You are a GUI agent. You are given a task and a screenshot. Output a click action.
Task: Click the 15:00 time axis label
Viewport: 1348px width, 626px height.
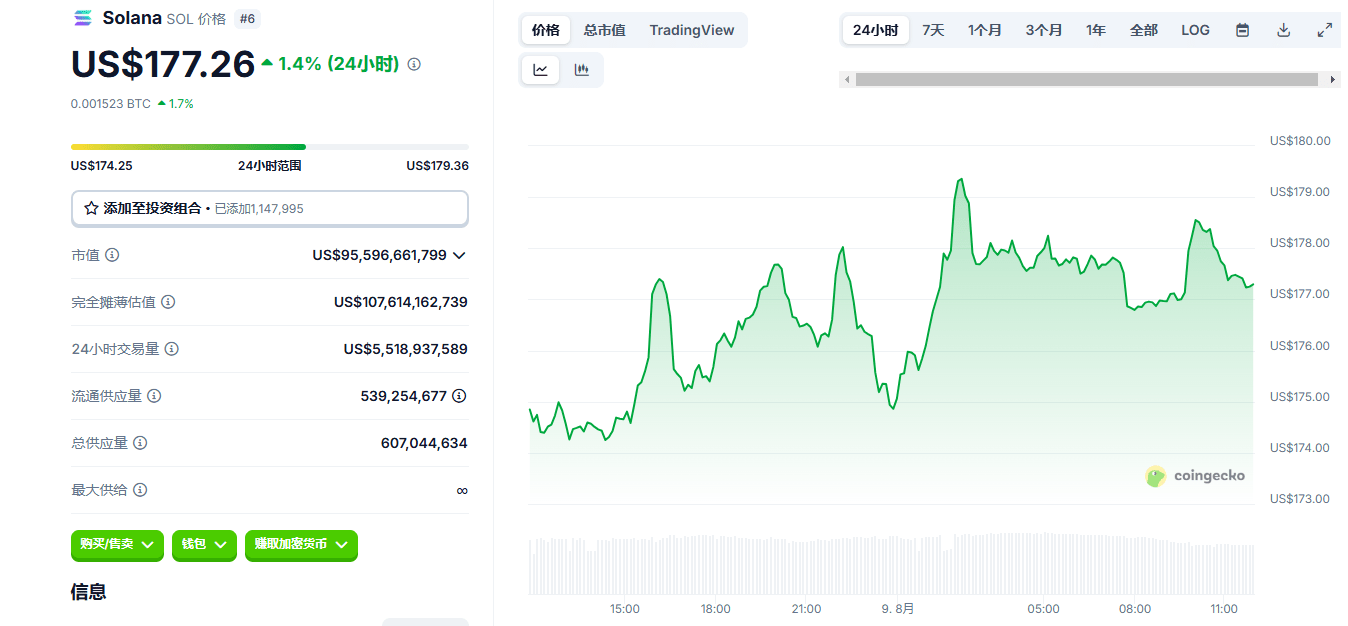625,609
